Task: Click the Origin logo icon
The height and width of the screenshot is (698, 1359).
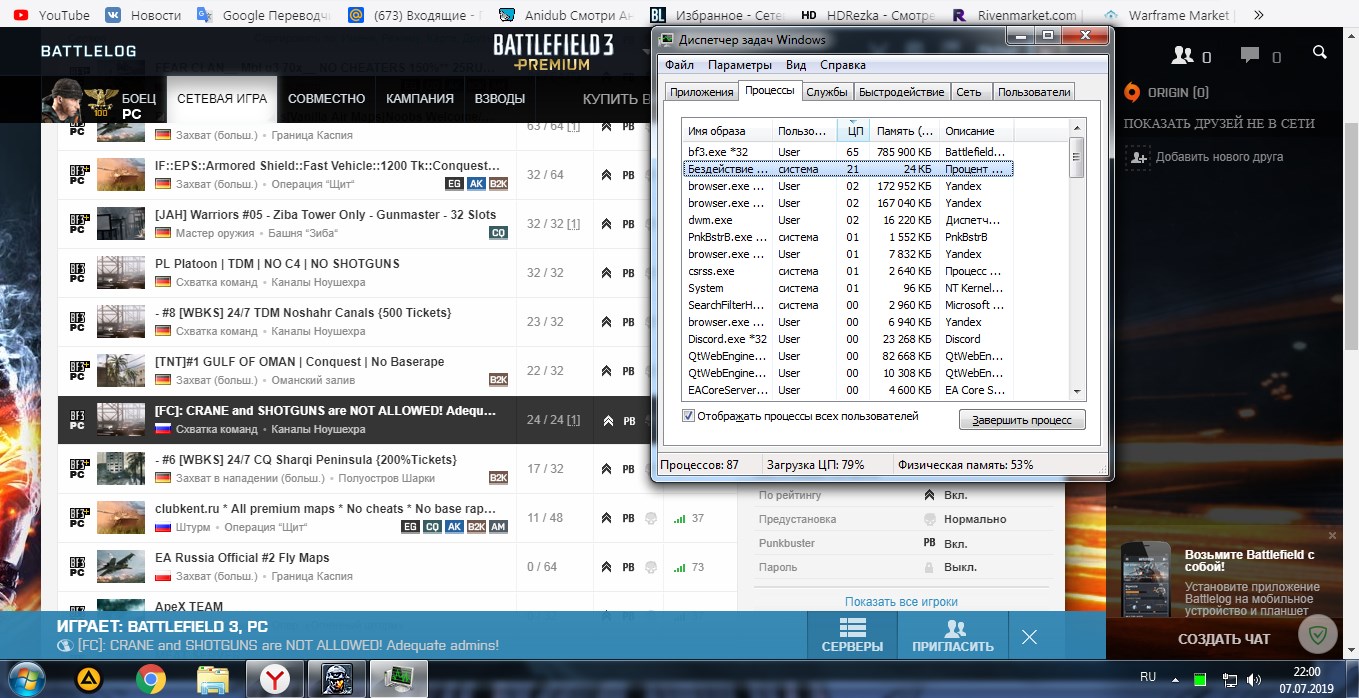Action: 1132,93
